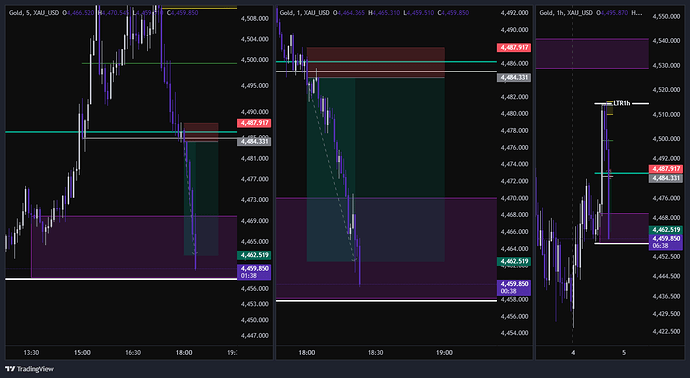Select purple demand rectangle on 5-minute chart
This screenshot has width=690, height=378.
(134, 246)
